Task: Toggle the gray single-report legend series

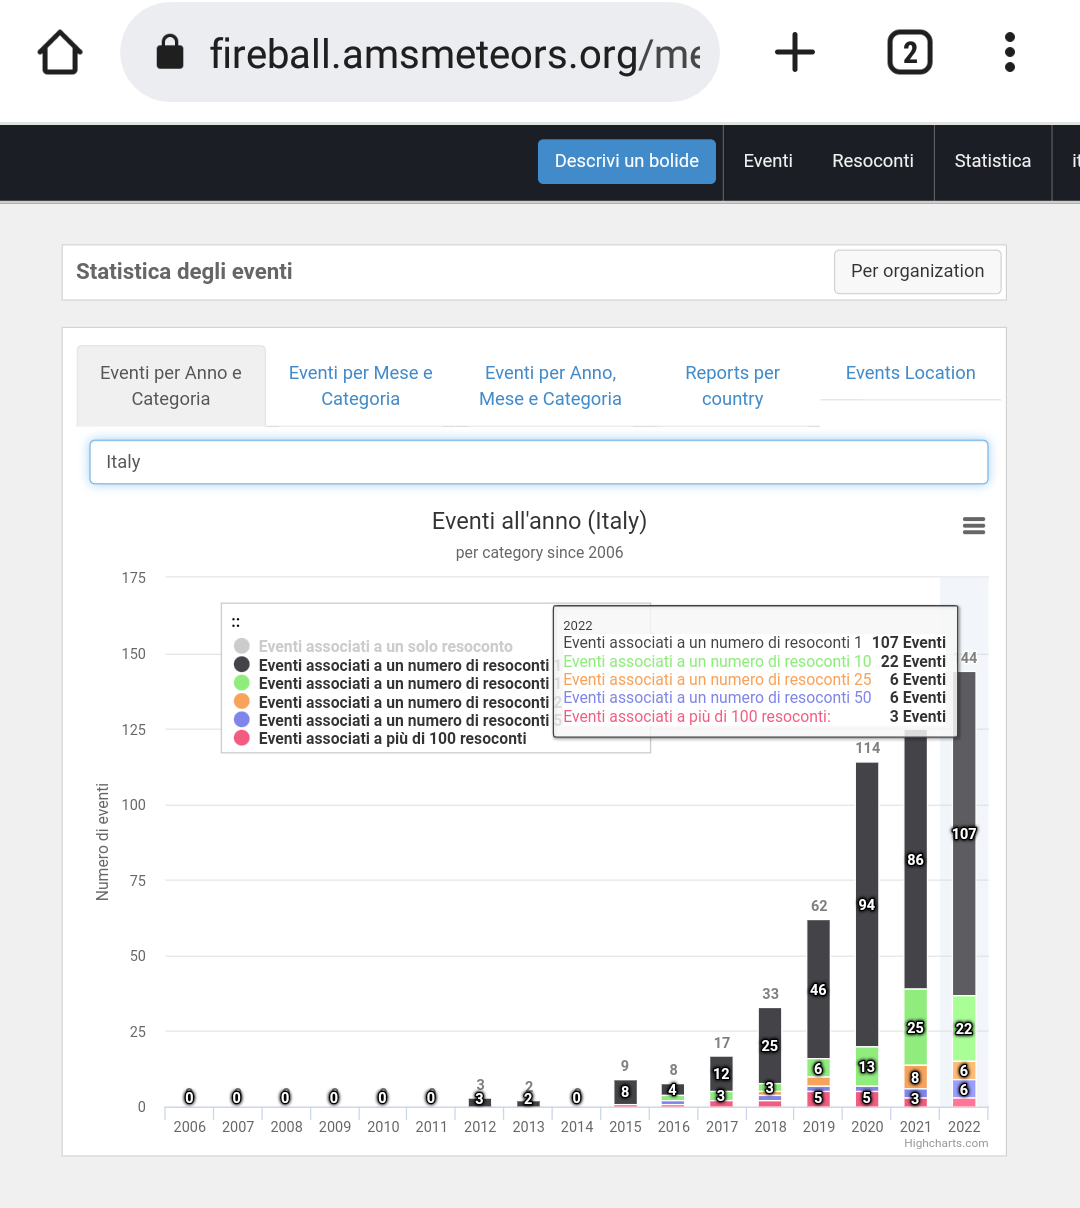Action: [385, 647]
